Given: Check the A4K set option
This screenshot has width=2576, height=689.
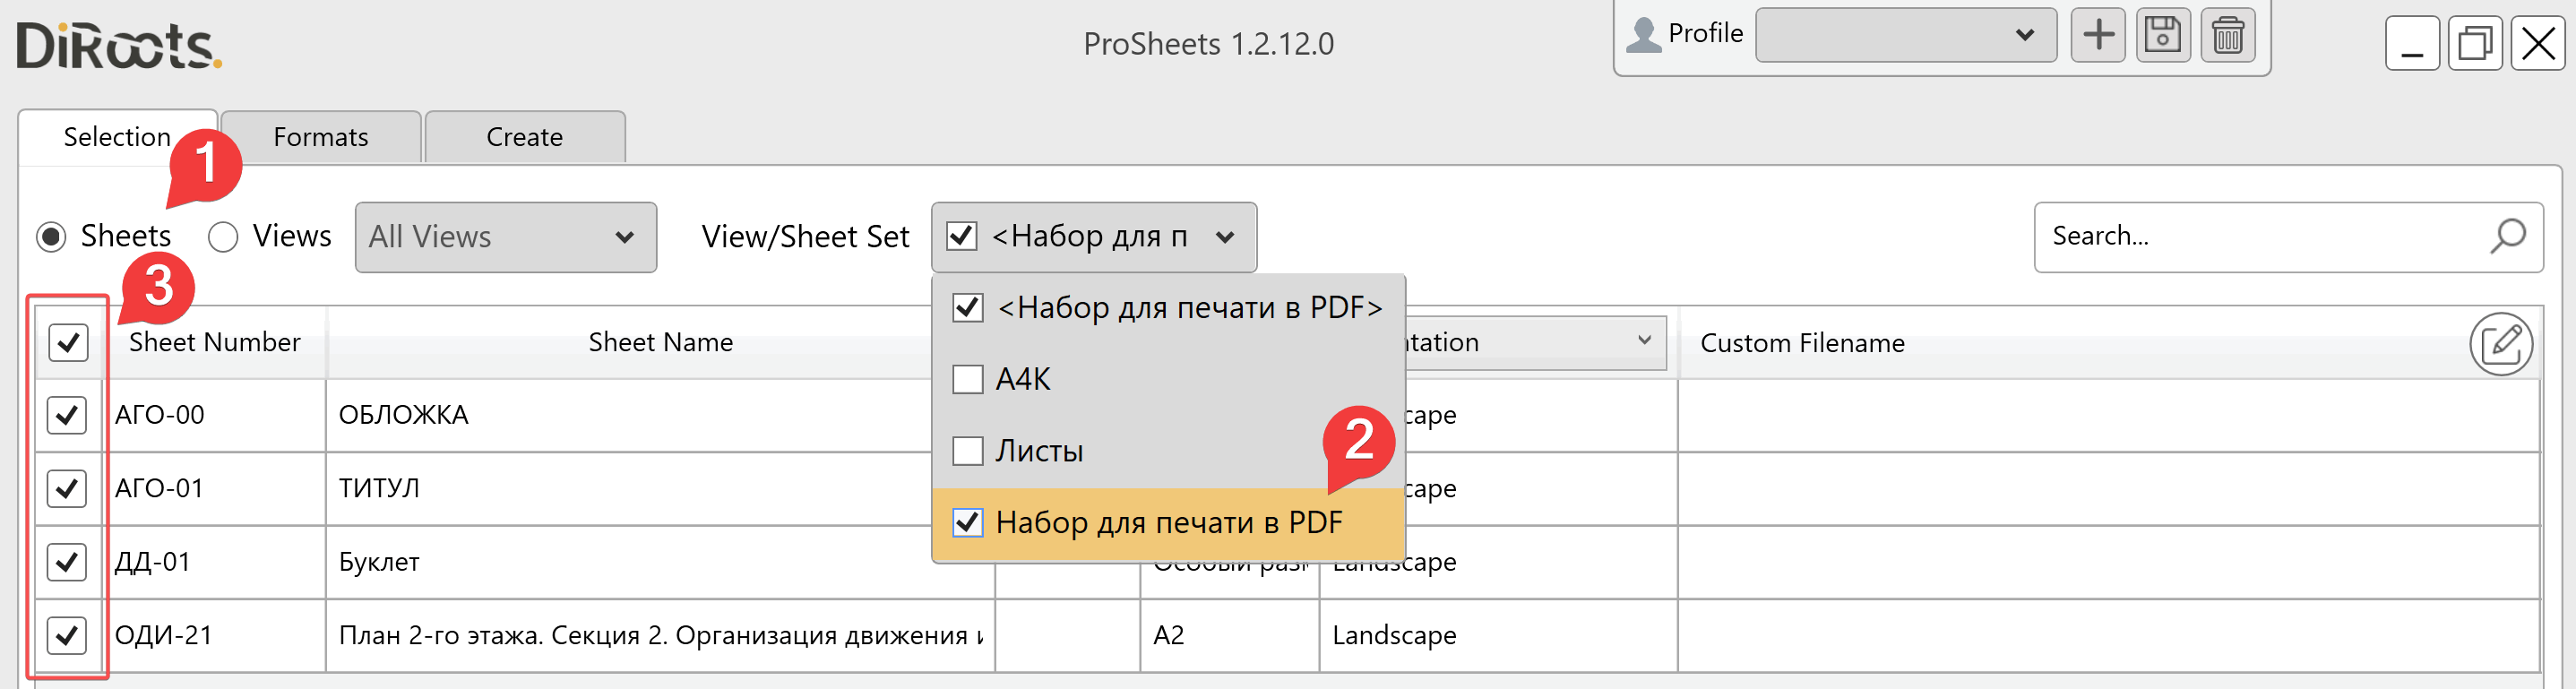Looking at the screenshot, I should (967, 379).
